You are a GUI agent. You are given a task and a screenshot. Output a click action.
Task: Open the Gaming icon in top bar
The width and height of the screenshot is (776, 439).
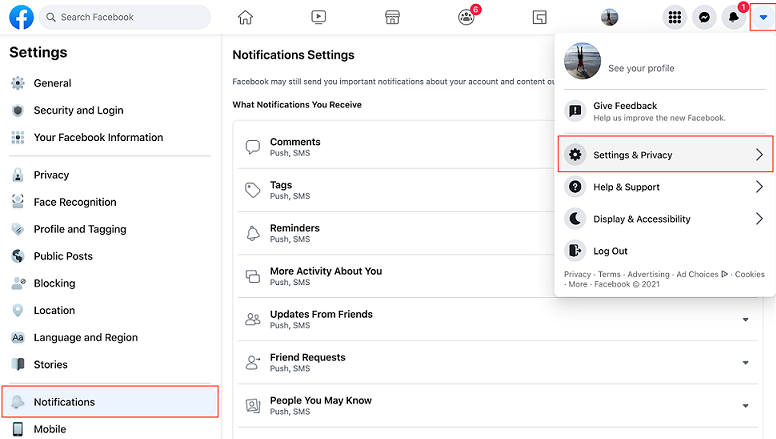tap(539, 17)
